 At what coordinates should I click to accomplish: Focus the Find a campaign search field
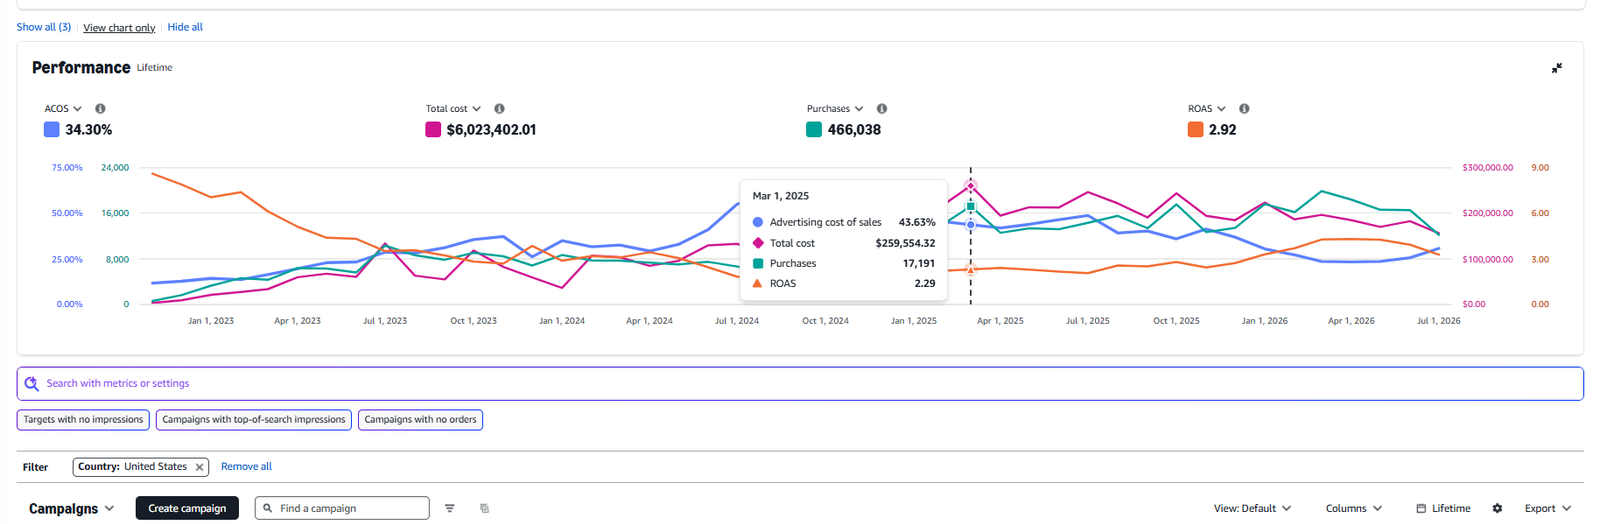point(342,508)
